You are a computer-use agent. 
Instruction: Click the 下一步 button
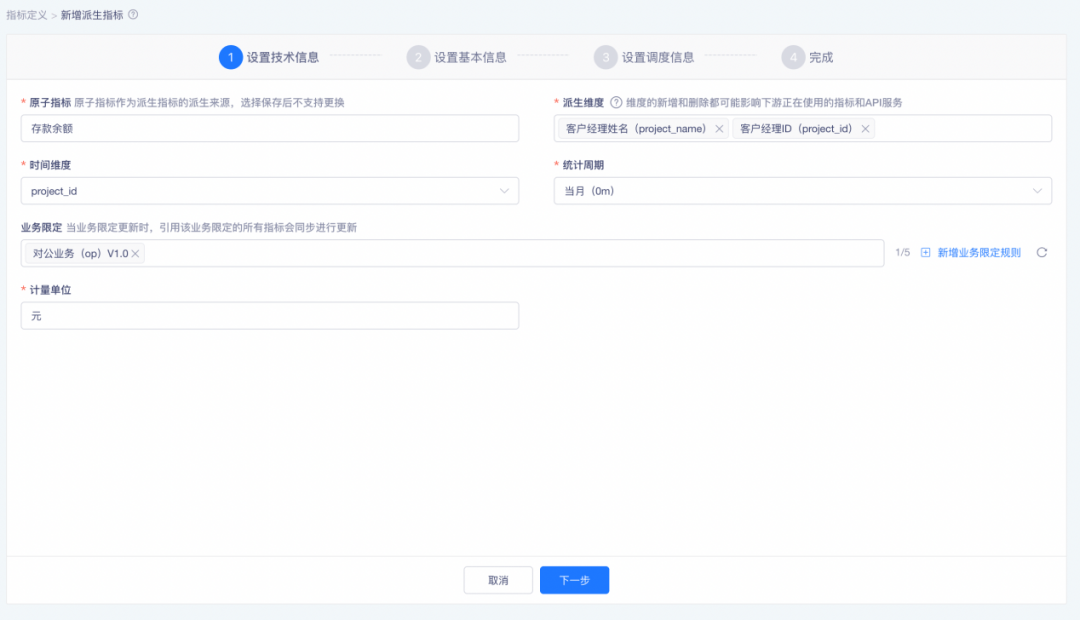(574, 580)
